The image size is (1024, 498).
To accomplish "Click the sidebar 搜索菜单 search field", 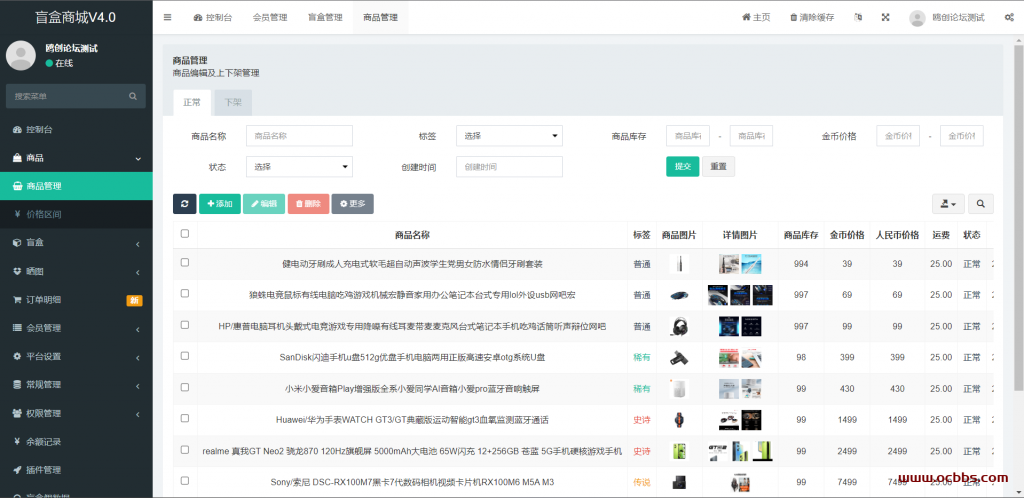I will pos(76,96).
